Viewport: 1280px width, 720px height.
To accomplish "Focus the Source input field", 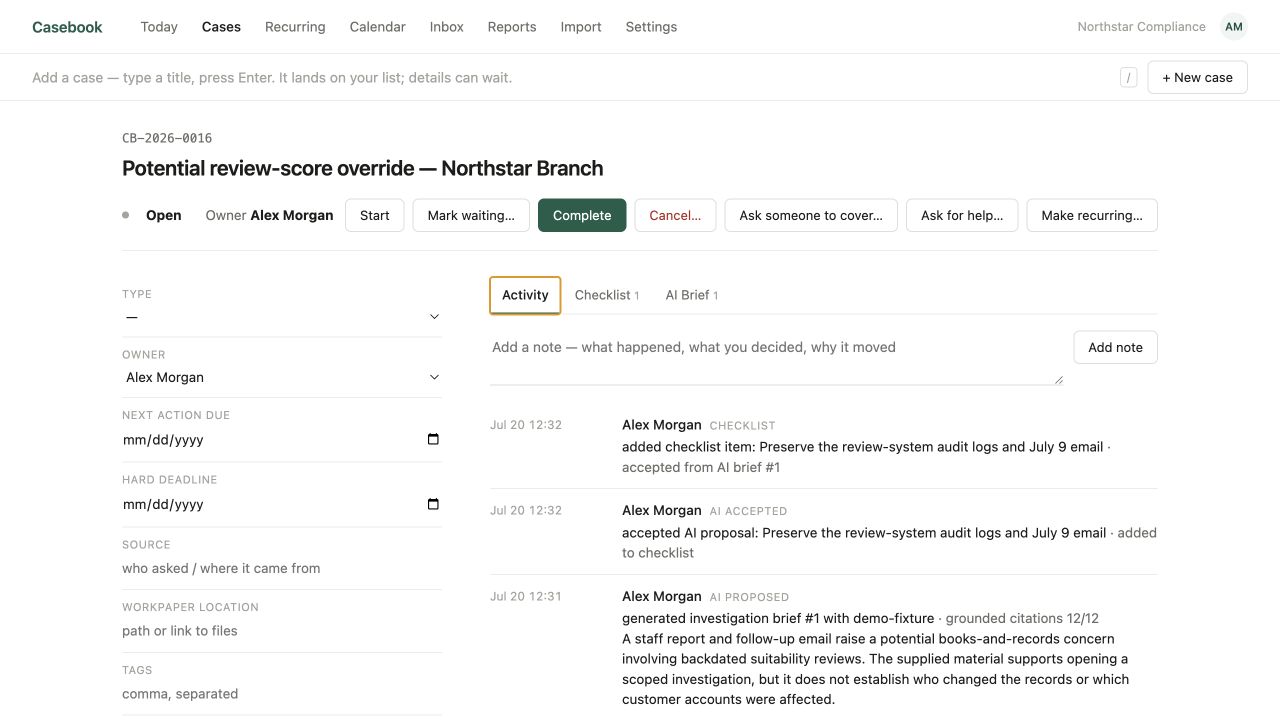I will pyautogui.click(x=282, y=568).
